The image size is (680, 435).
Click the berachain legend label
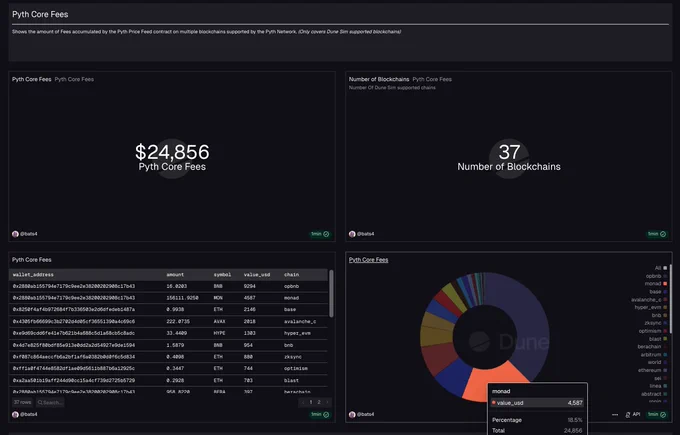(649, 347)
